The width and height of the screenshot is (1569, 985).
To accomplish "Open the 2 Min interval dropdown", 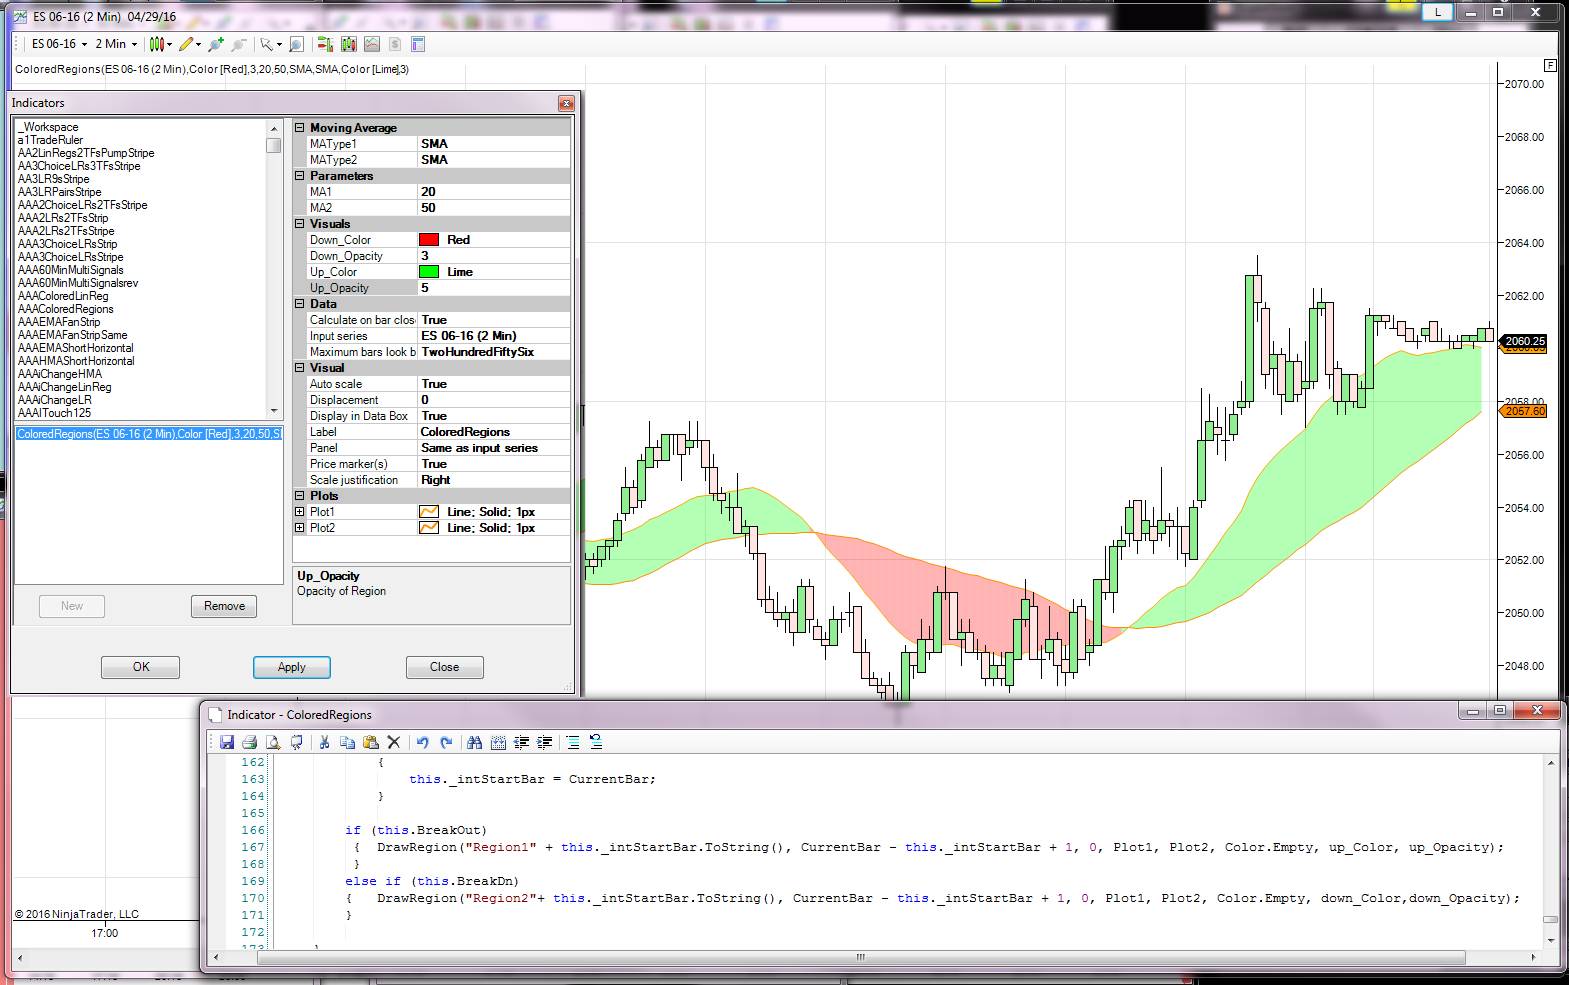I will coord(116,44).
